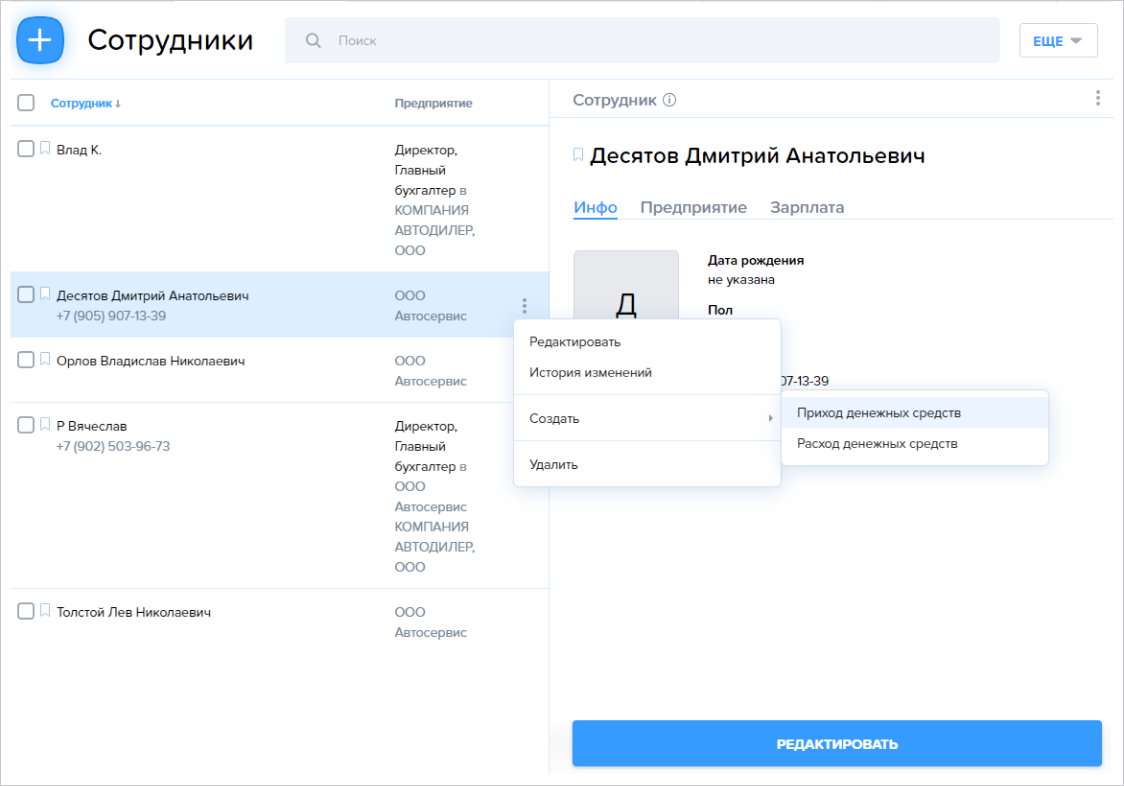Click the blue plus add-employee button

(x=40, y=40)
